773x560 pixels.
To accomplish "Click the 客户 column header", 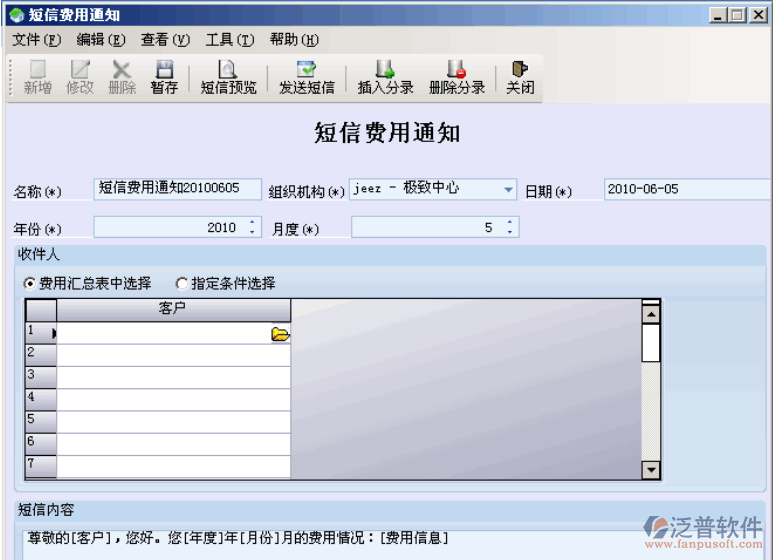I will tap(173, 310).
